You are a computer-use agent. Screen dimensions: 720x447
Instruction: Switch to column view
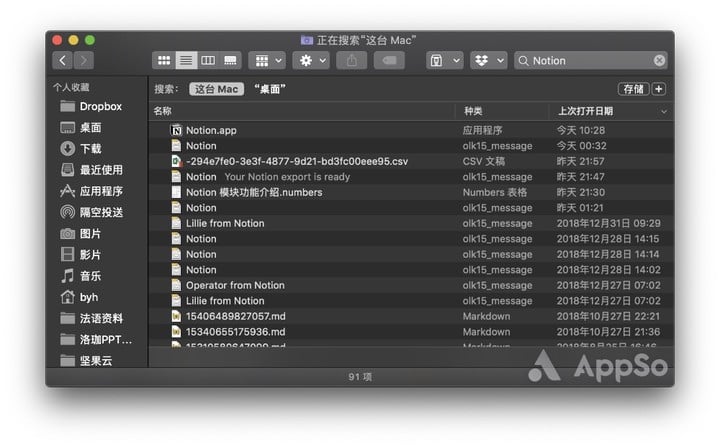coord(208,60)
